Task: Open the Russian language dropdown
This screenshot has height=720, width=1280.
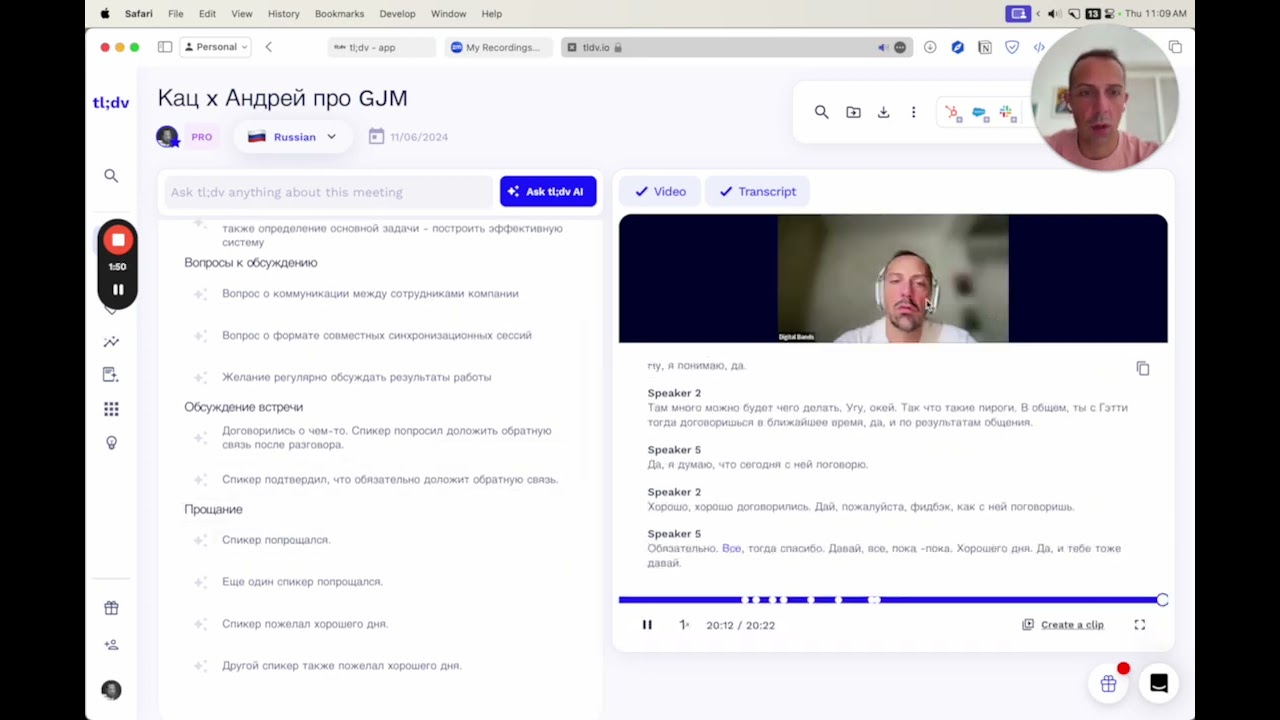Action: pyautogui.click(x=292, y=137)
